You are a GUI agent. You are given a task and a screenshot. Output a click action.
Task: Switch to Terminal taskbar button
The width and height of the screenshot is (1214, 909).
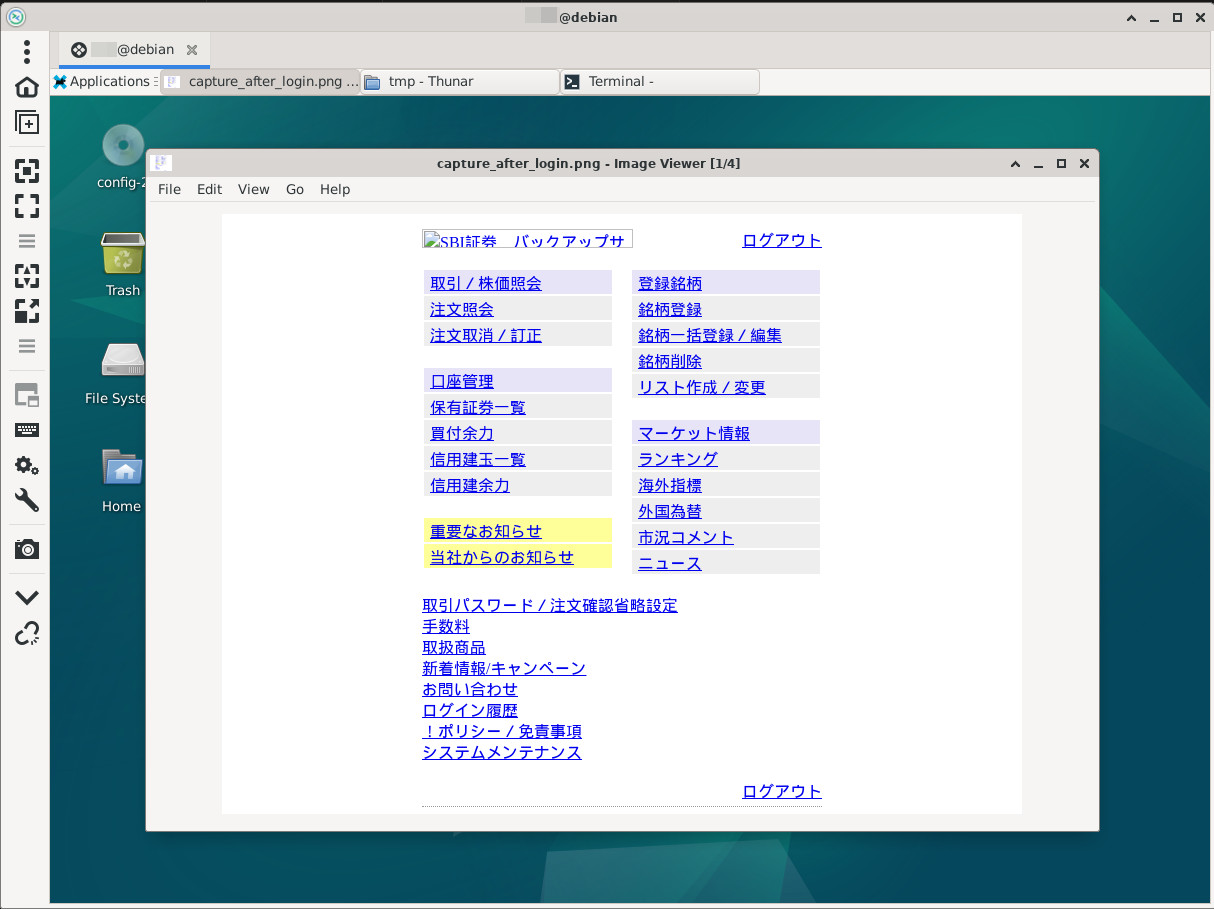[660, 82]
